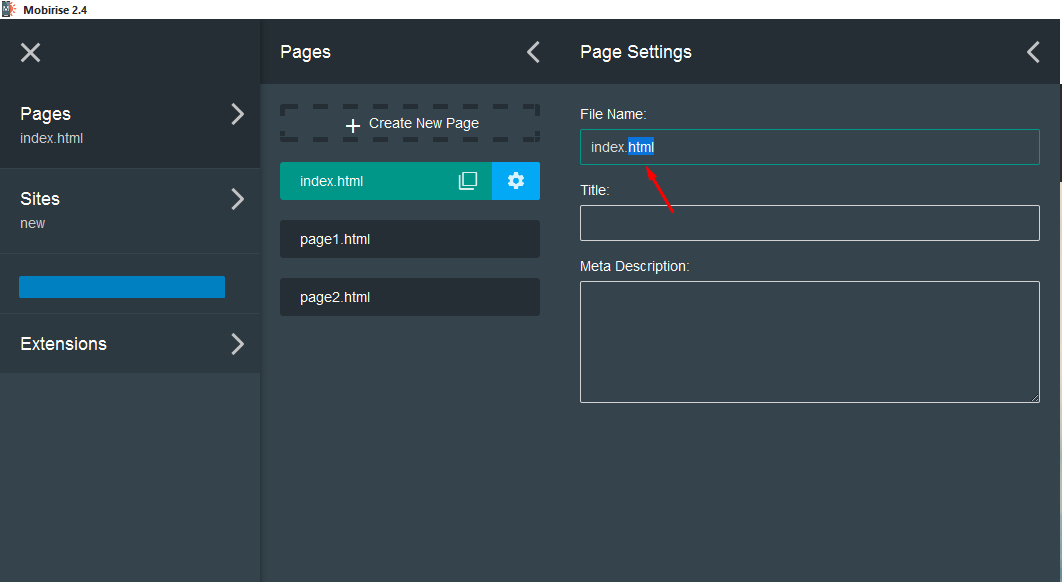The image size is (1062, 582).
Task: Select page2.html in the pages list
Action: point(409,297)
